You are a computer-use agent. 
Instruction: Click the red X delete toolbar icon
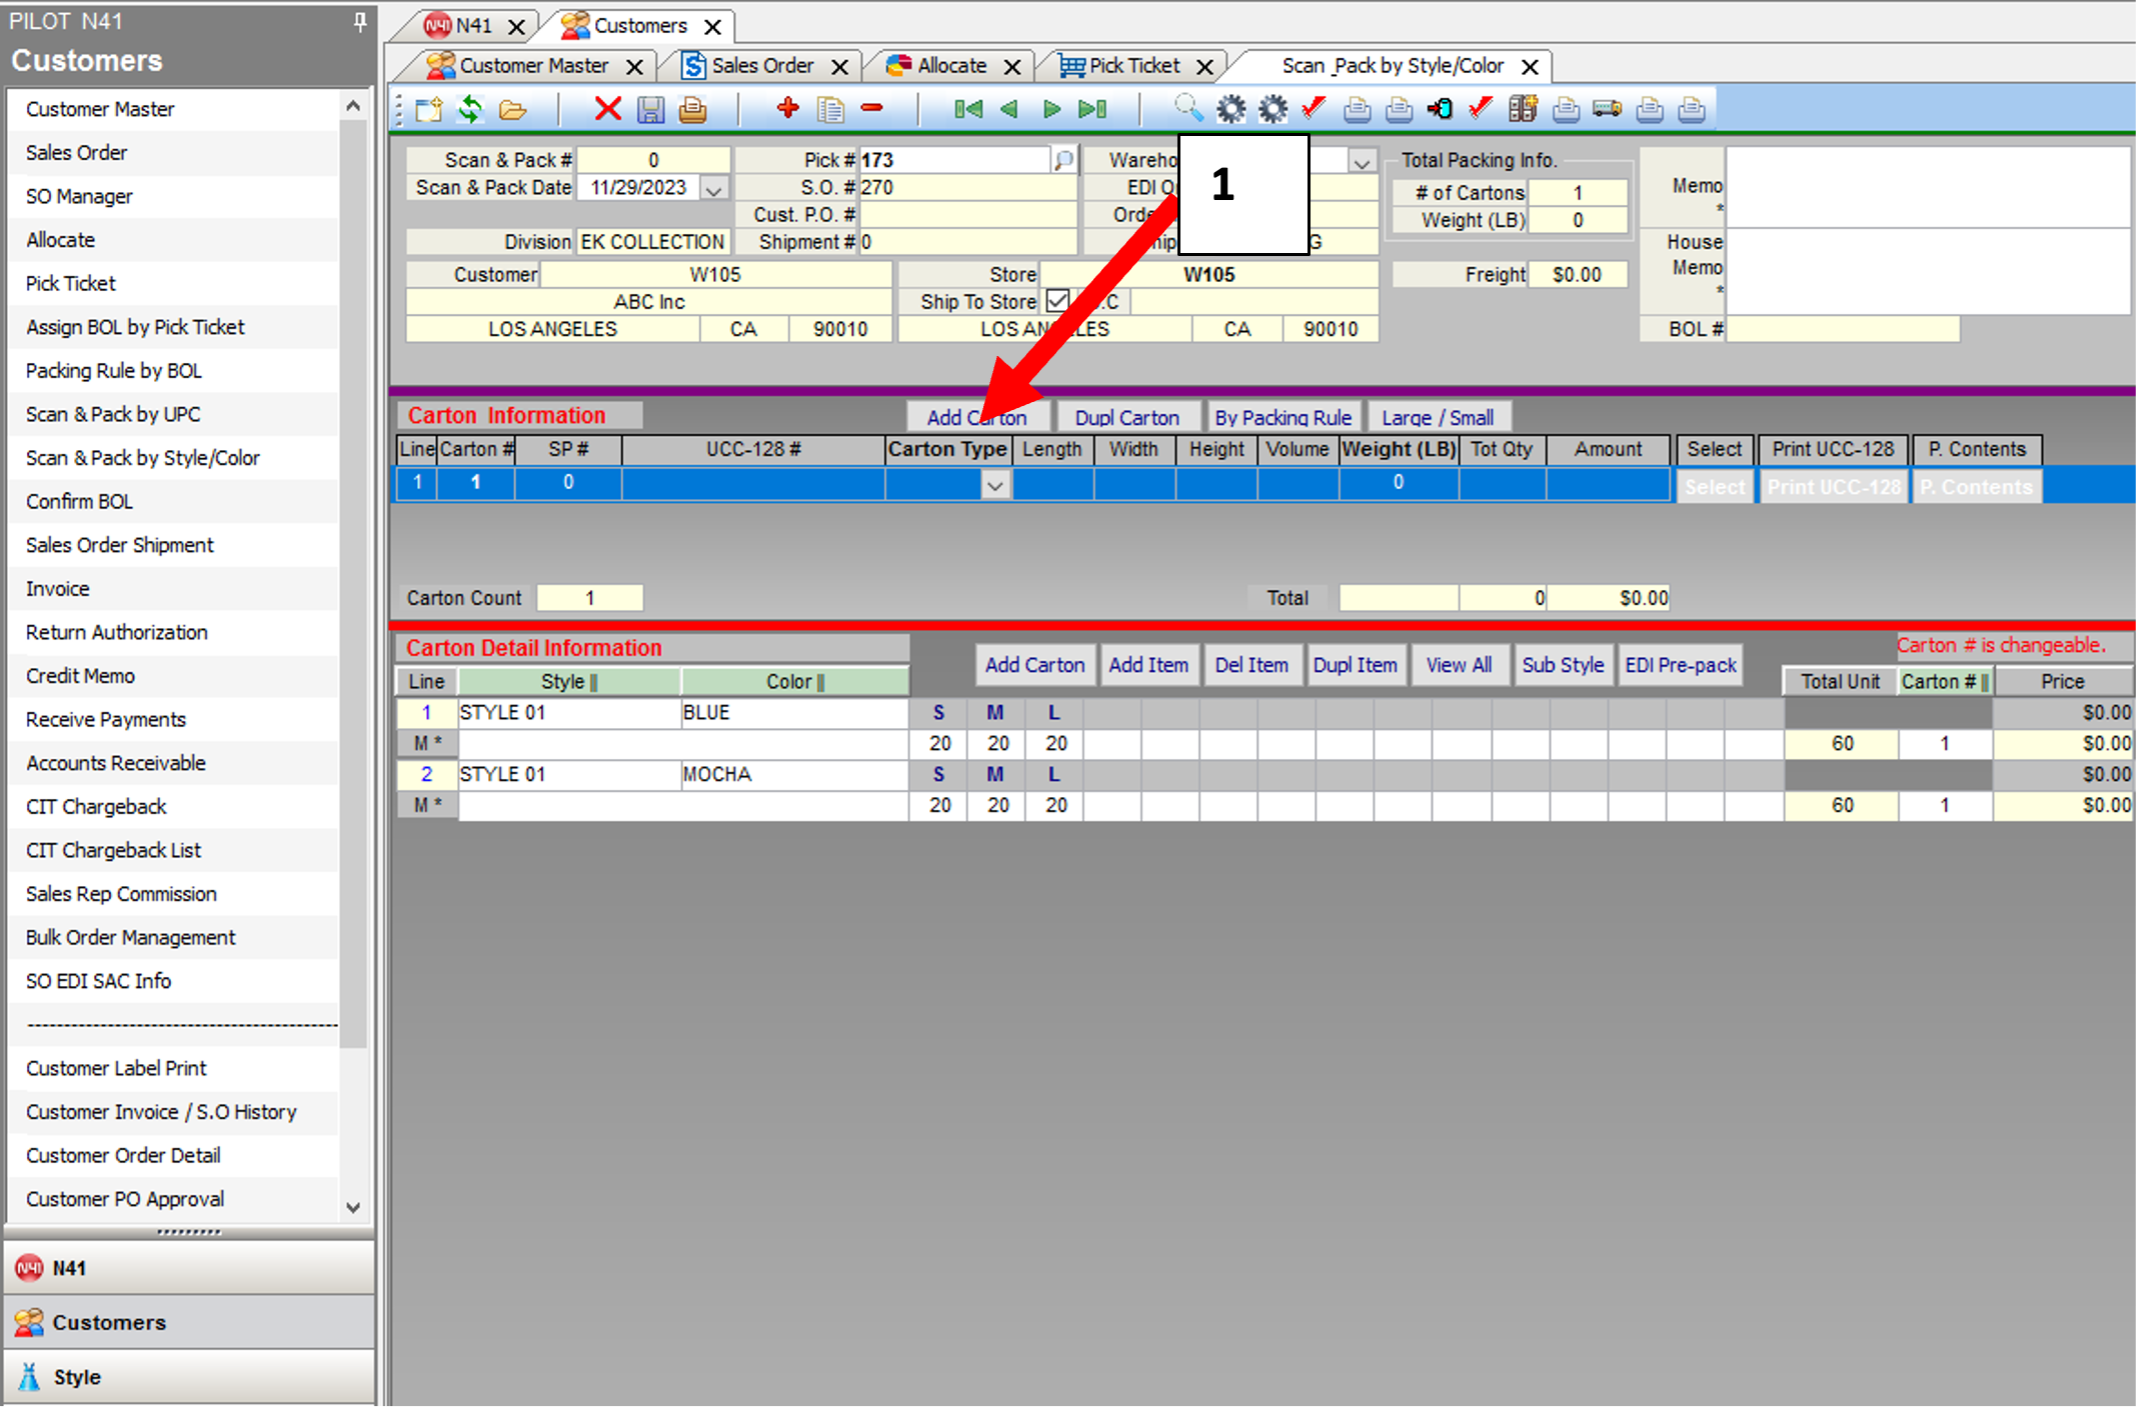tap(607, 109)
